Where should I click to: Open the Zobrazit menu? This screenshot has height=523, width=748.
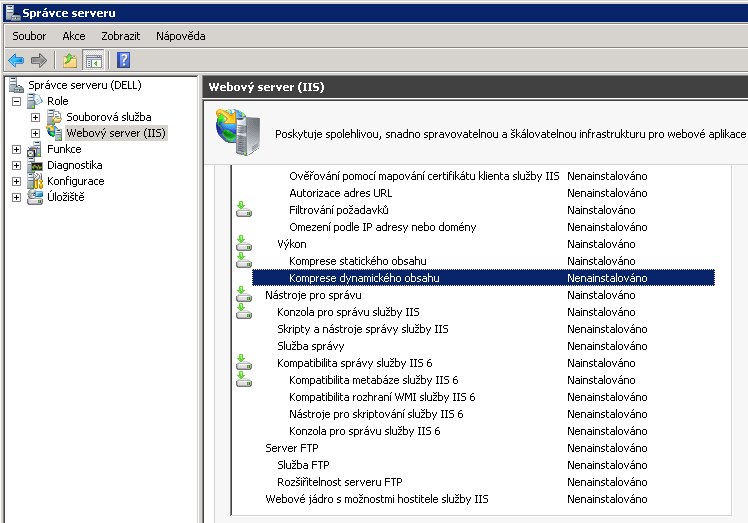click(121, 36)
